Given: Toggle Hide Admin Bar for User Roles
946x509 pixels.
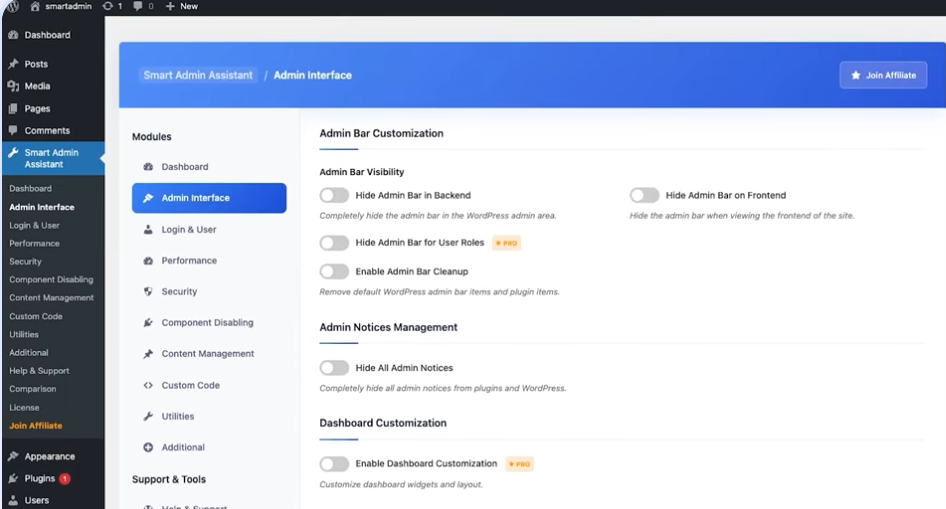Looking at the screenshot, I should click(x=334, y=242).
